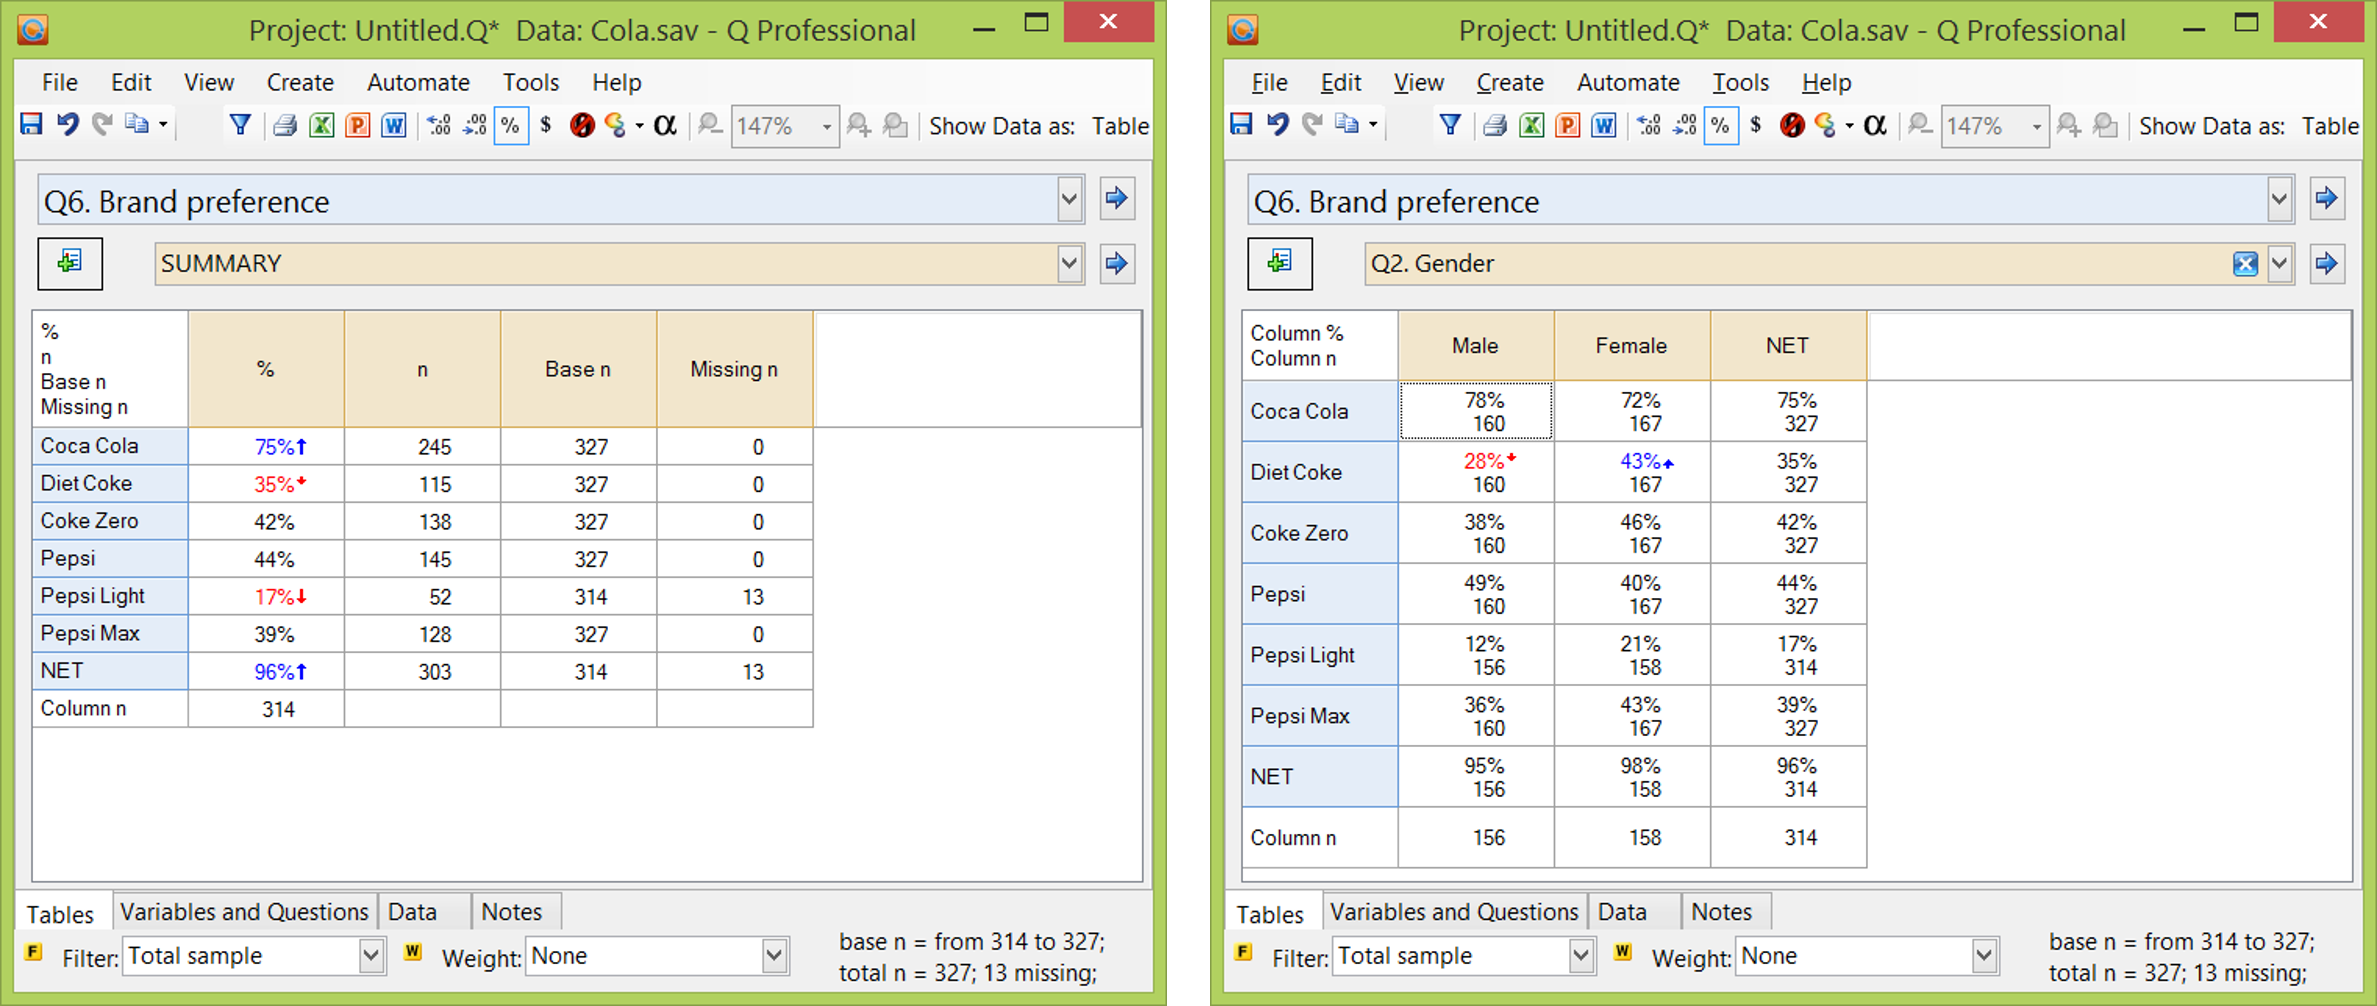
Task: Click blue arrow beside the SUMMARY dropdown
Action: click(x=1117, y=264)
